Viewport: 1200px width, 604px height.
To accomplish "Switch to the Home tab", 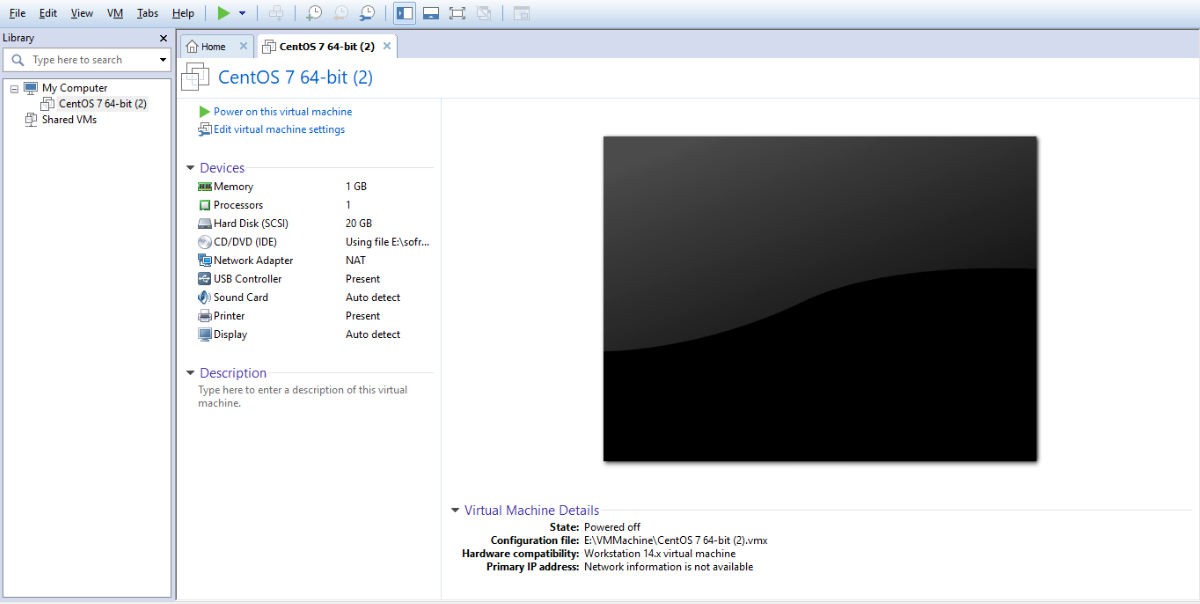I will tap(213, 45).
